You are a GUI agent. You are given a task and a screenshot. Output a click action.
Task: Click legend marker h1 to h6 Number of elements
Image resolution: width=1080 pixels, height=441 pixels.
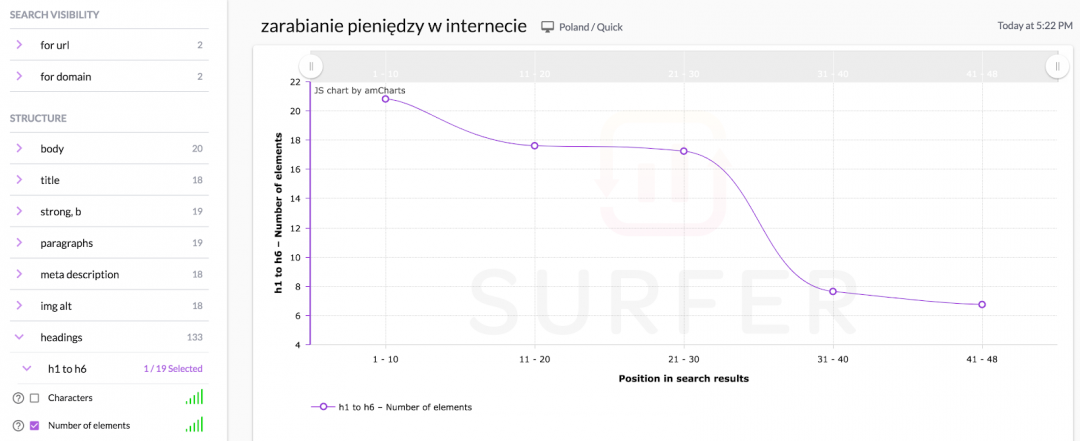coord(322,407)
